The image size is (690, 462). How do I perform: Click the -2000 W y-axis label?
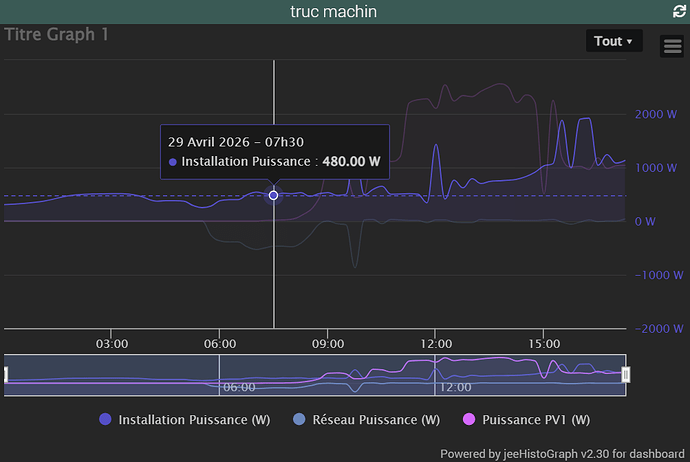[659, 329]
